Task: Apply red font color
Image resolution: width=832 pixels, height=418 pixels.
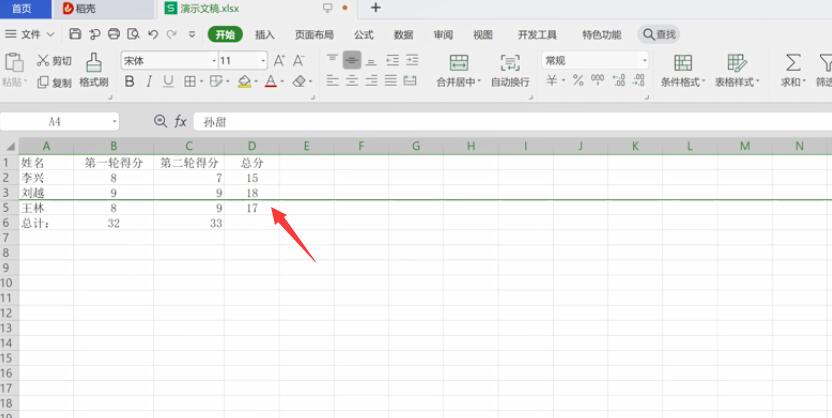Action: point(271,81)
